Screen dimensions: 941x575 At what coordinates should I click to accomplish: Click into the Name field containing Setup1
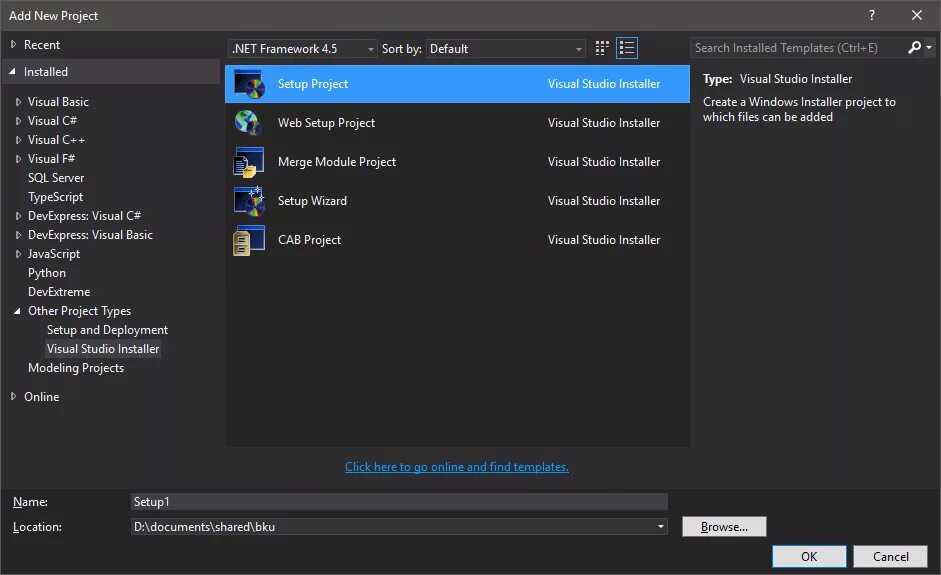click(x=399, y=502)
